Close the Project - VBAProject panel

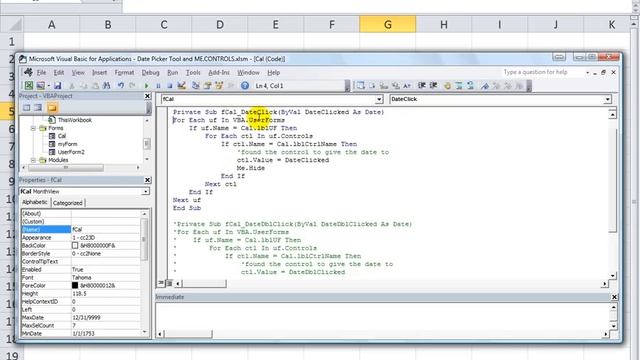[147, 96]
